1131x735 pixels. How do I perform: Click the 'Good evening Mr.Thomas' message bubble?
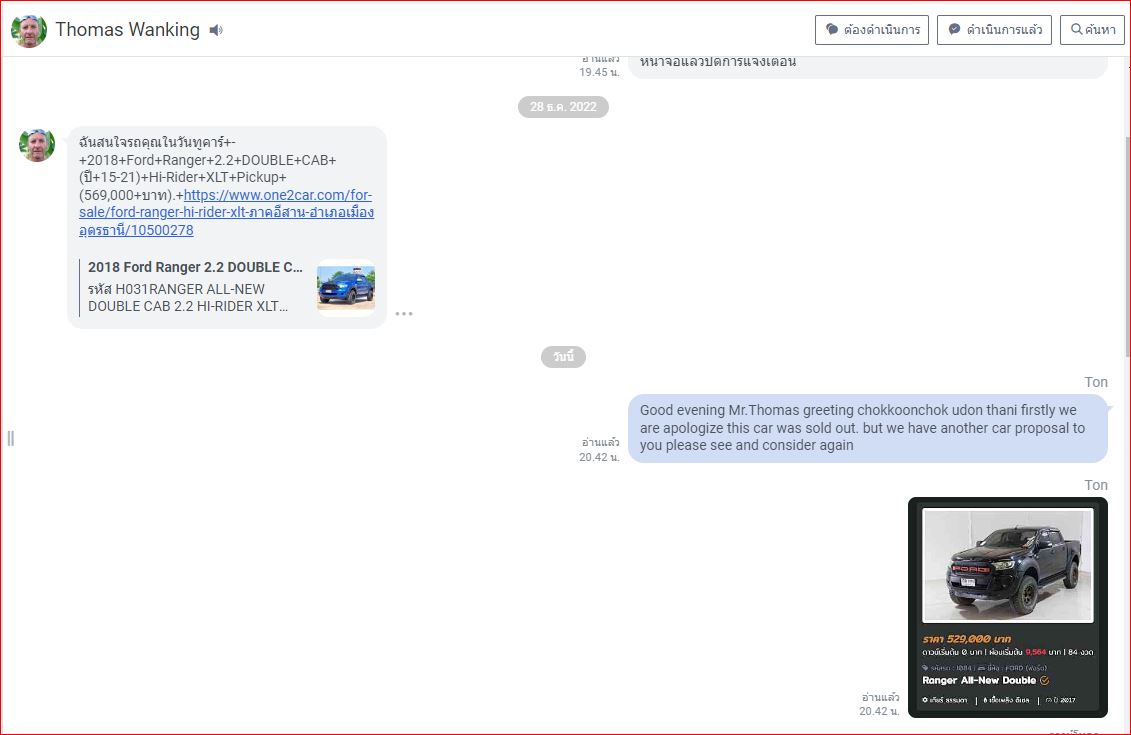coord(868,428)
